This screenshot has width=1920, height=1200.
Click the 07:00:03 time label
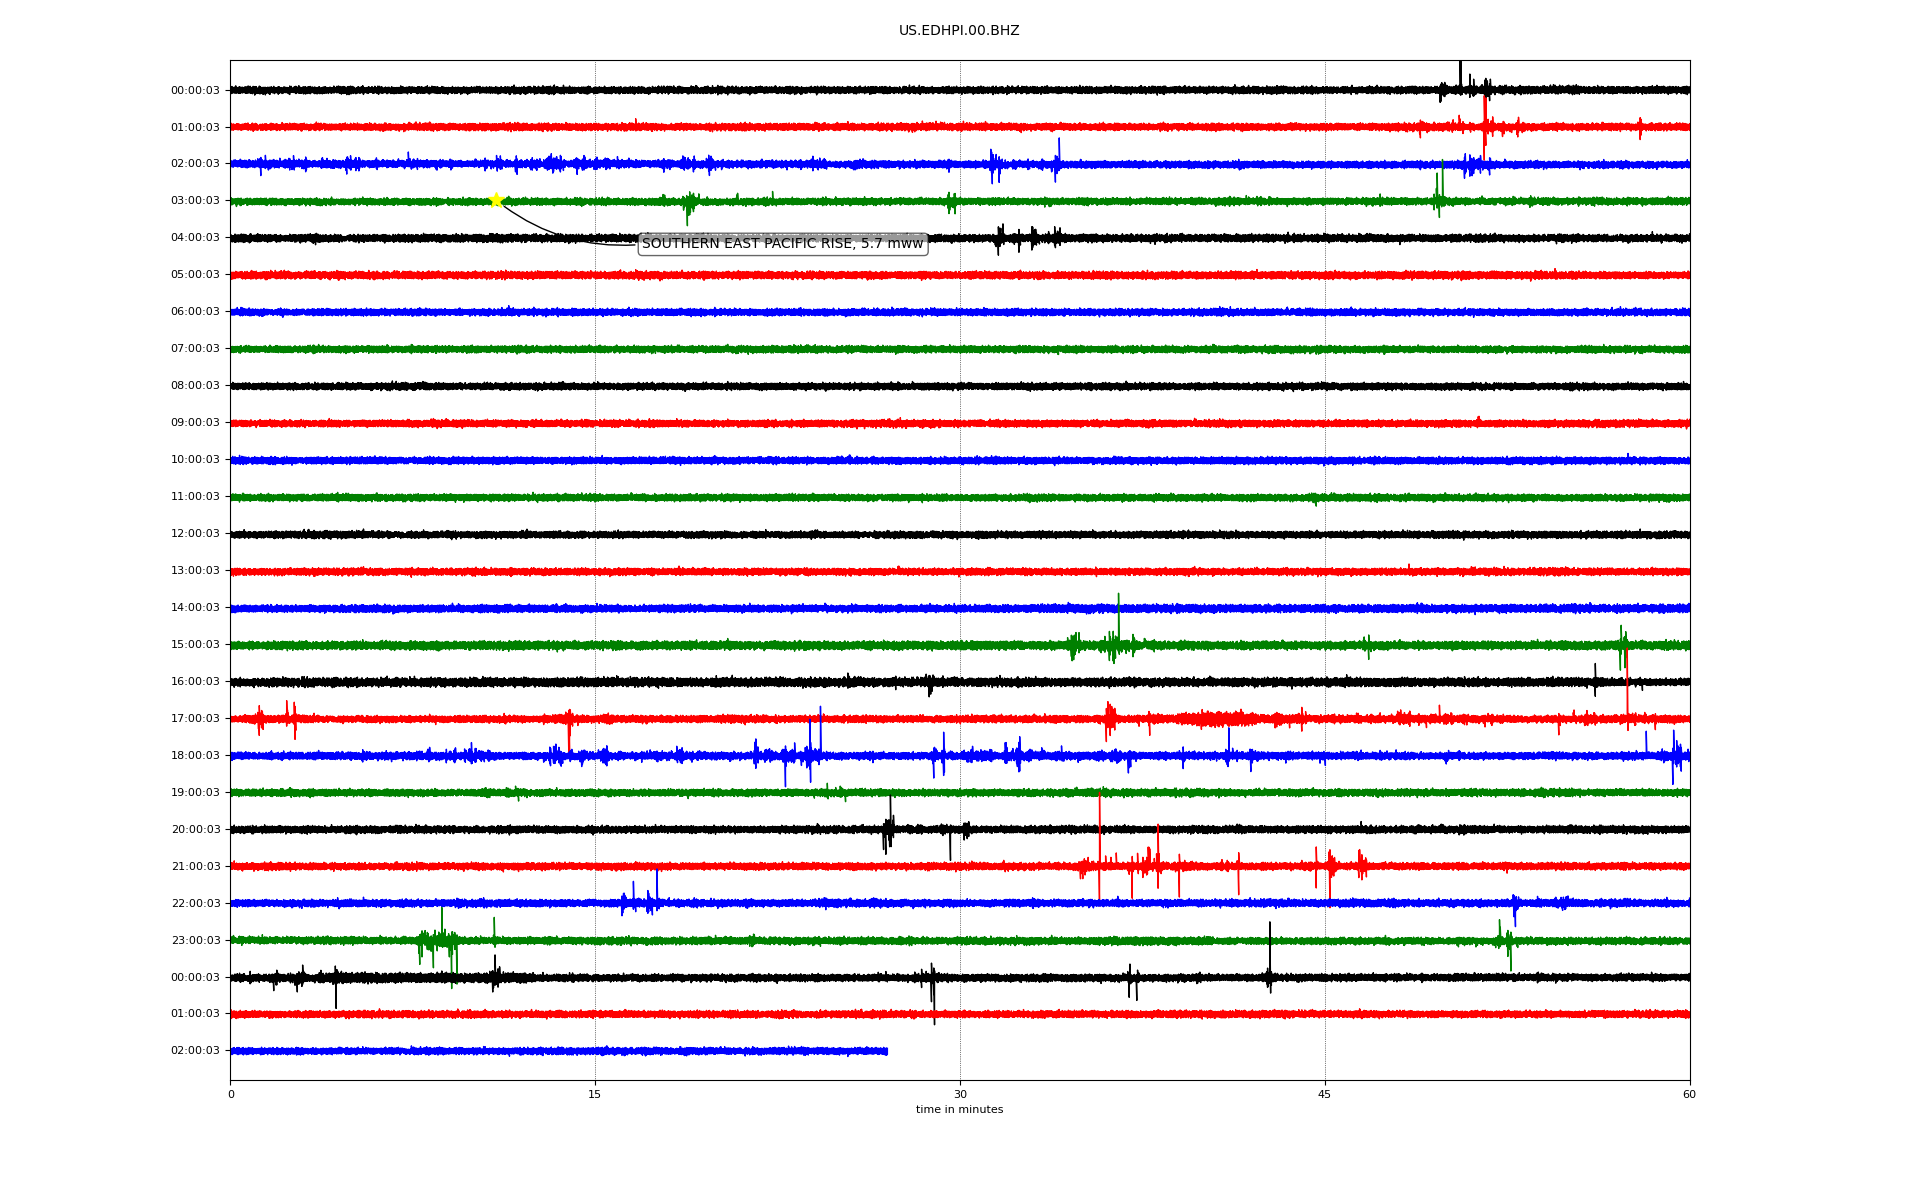click(195, 349)
